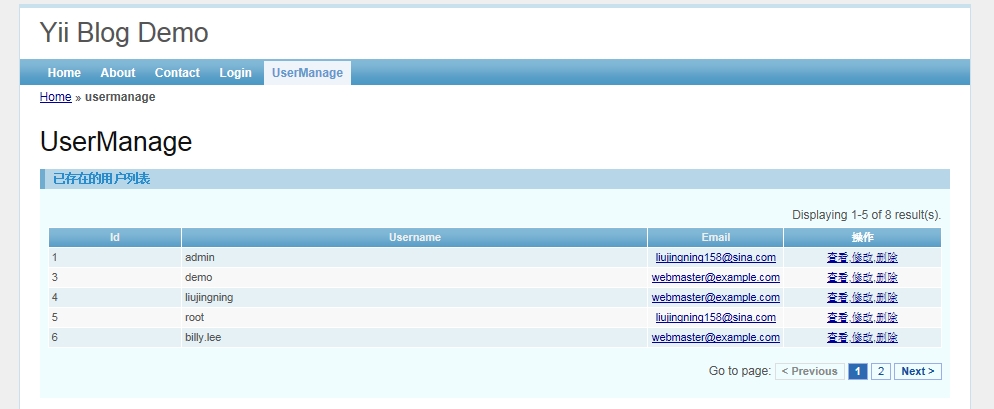
Task: Open the Contact menu item
Action: point(177,73)
